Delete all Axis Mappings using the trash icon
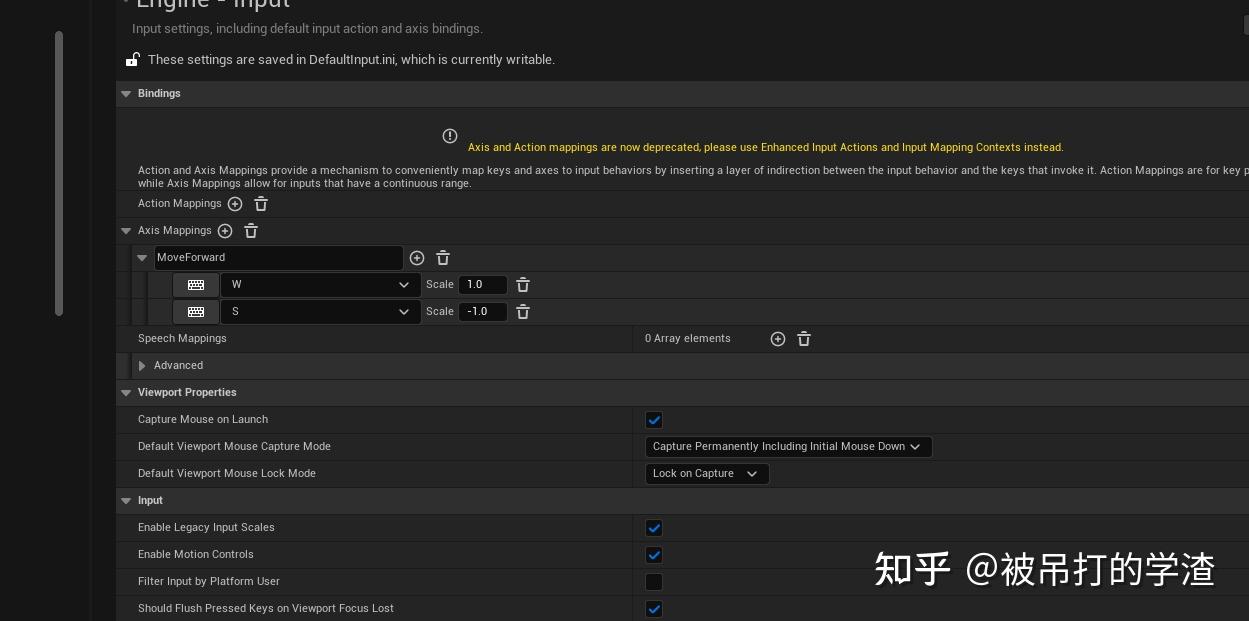This screenshot has width=1249, height=621. click(x=251, y=231)
